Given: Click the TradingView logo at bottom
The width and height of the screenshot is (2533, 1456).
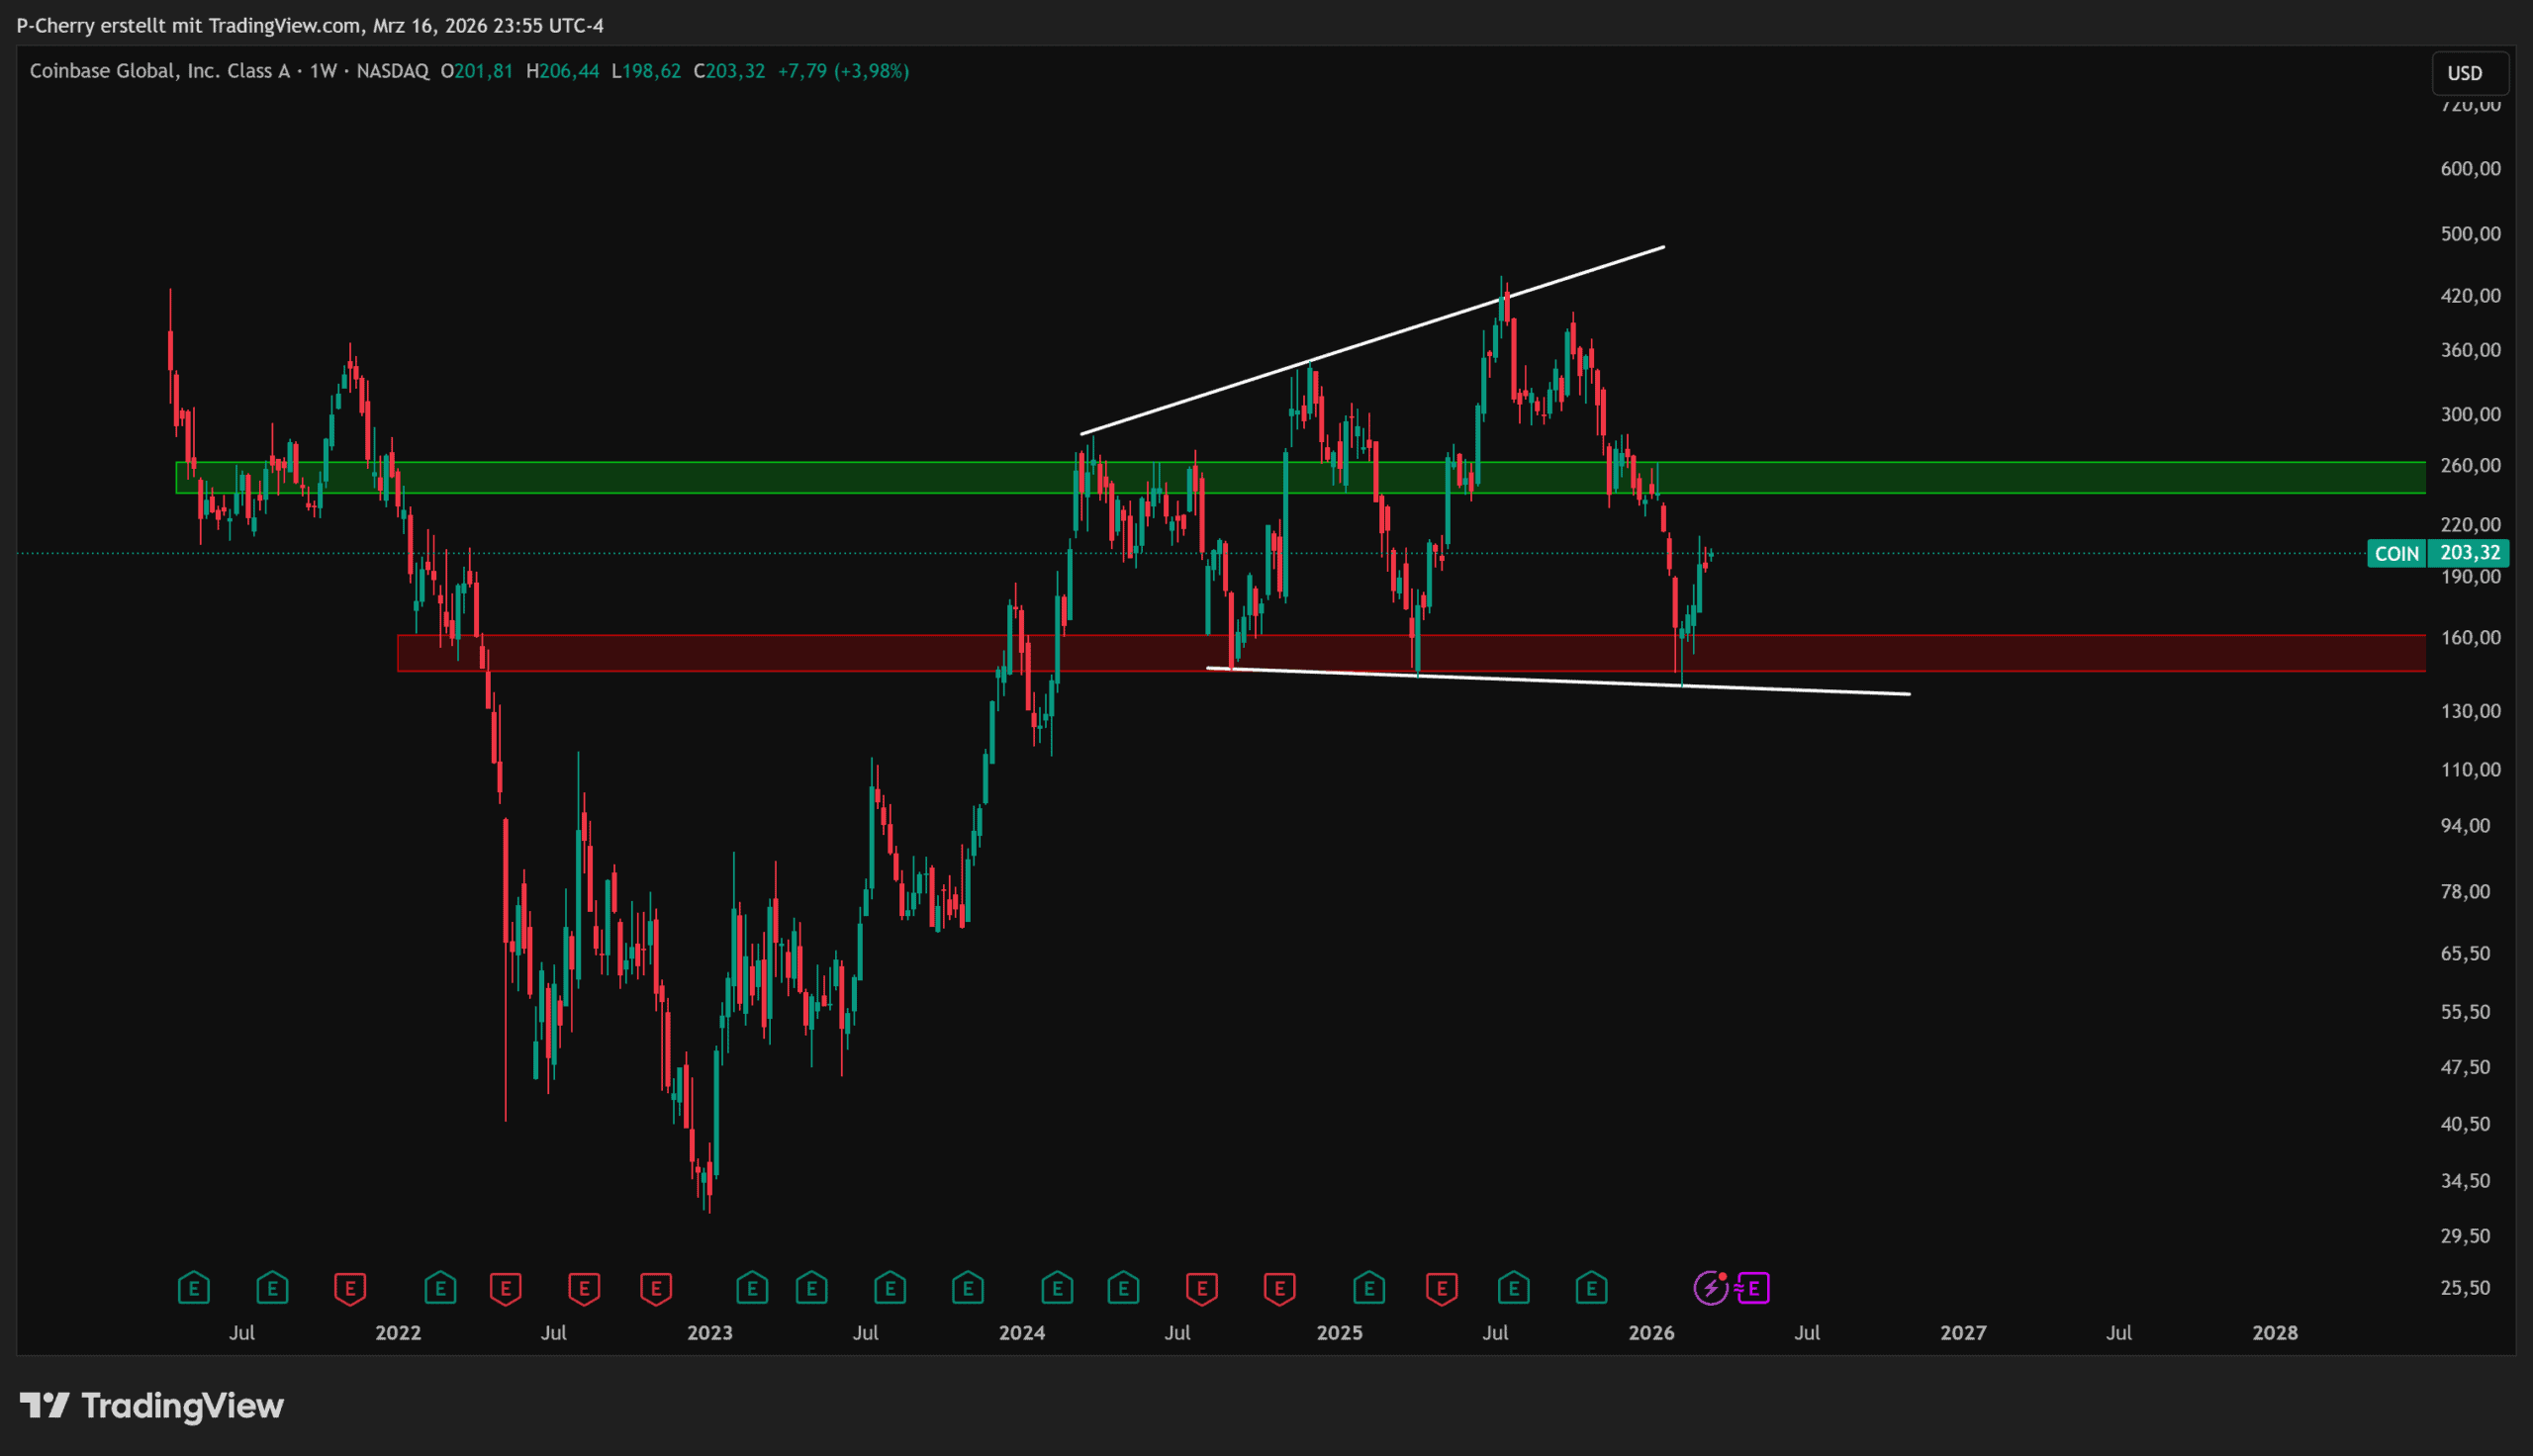Looking at the screenshot, I should coord(152,1406).
